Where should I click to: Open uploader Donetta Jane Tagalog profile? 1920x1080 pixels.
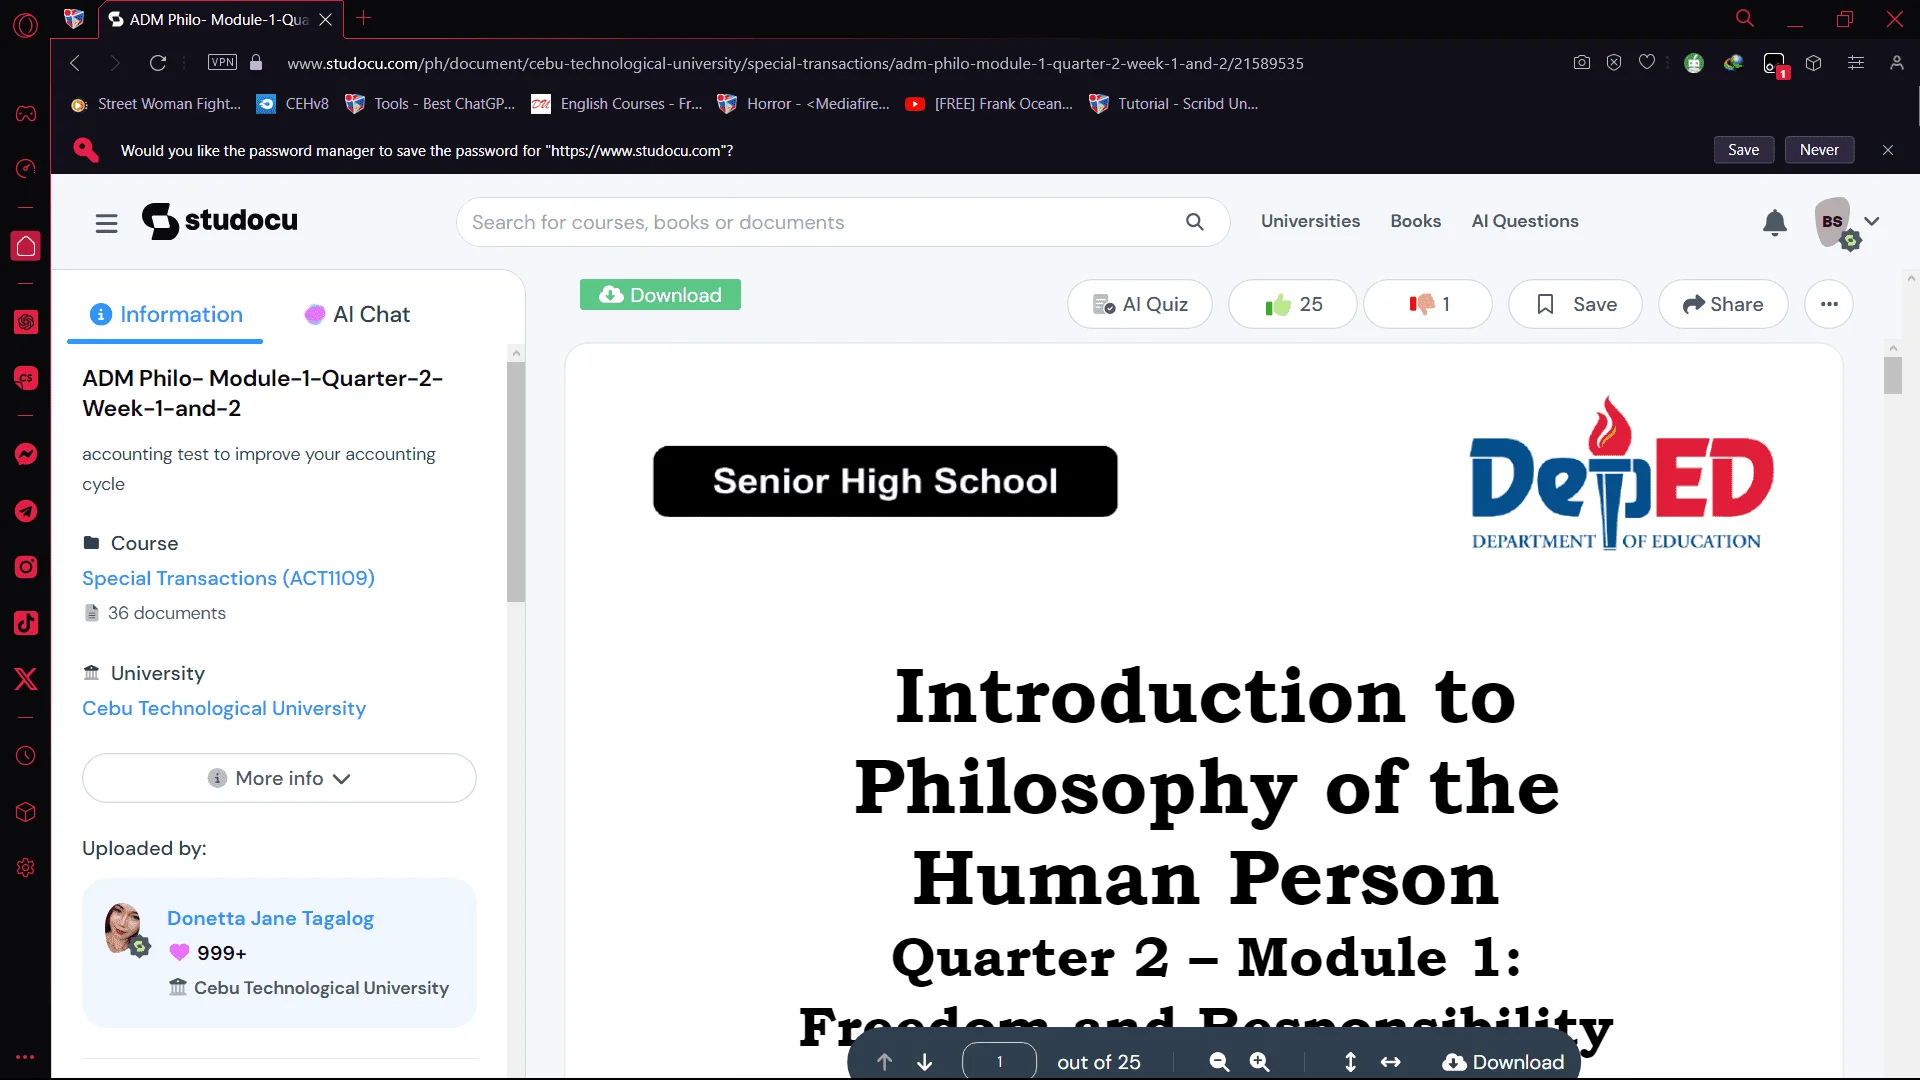[270, 918]
